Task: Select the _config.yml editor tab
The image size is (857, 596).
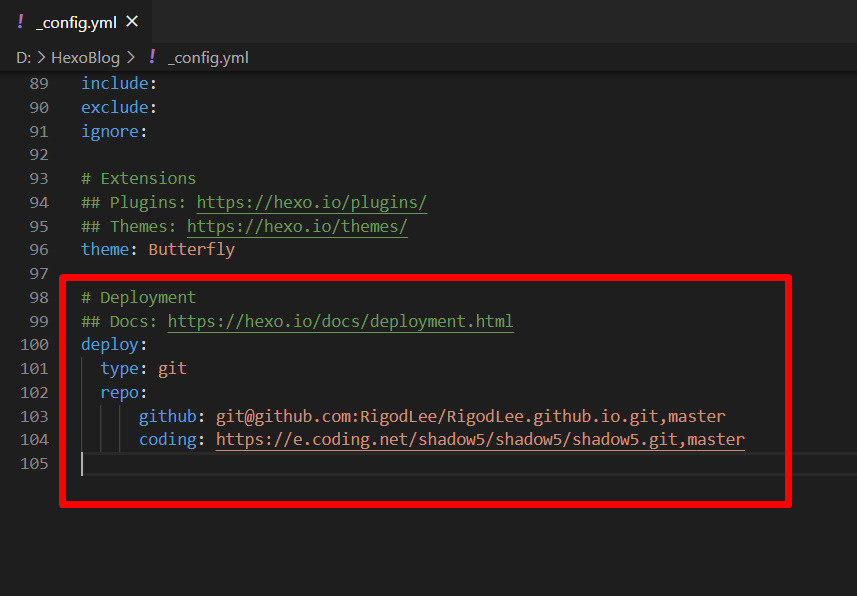Action: [x=75, y=22]
